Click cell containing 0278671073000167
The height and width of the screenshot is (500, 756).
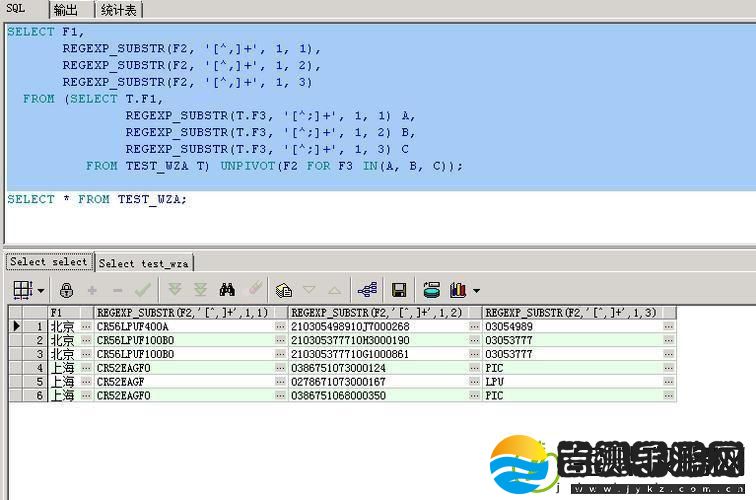point(377,382)
